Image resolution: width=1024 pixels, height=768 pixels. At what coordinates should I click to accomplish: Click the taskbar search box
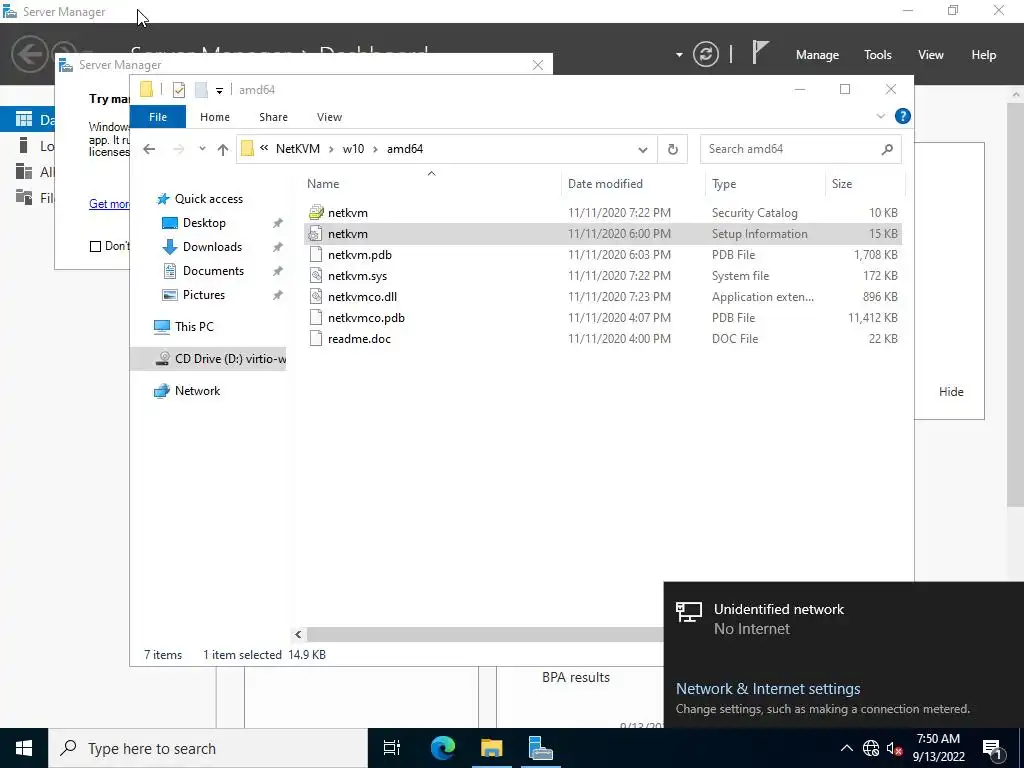[x=208, y=748]
